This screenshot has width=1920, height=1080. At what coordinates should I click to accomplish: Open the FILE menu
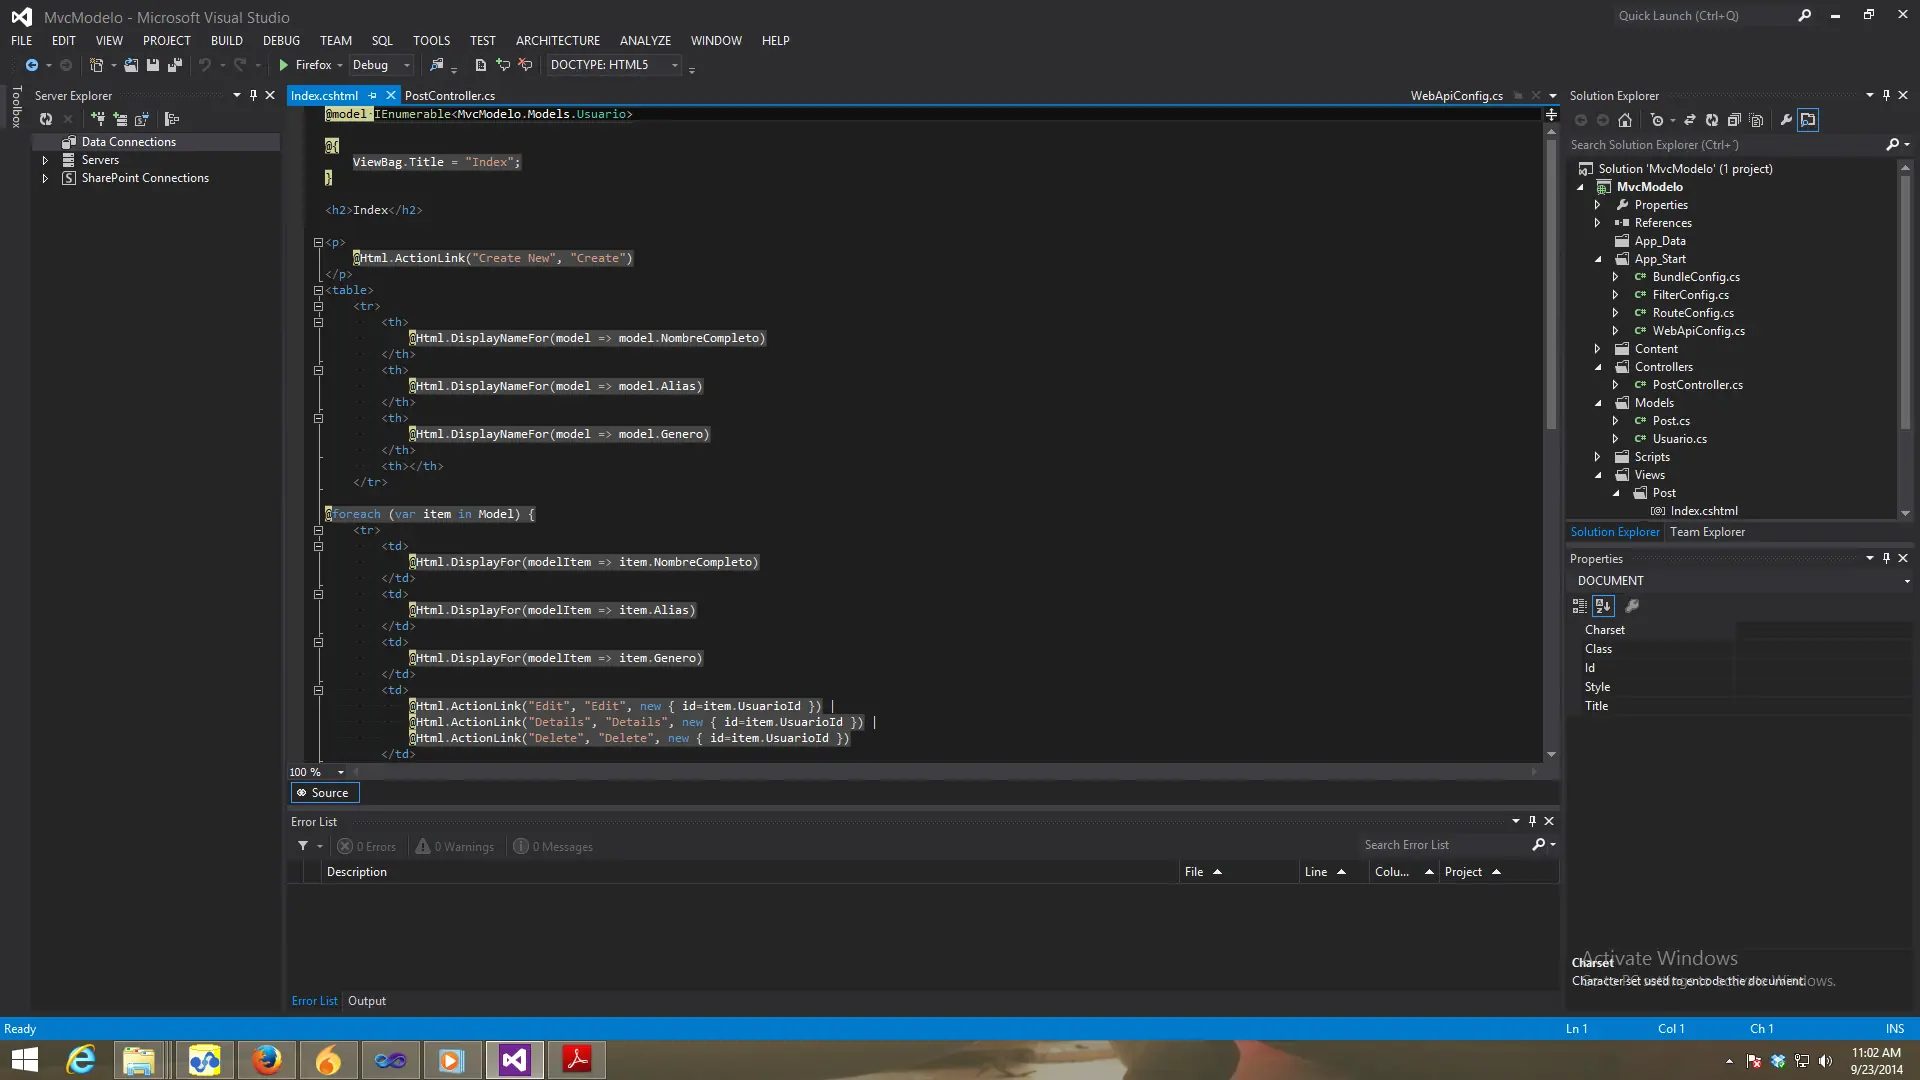pos(22,41)
